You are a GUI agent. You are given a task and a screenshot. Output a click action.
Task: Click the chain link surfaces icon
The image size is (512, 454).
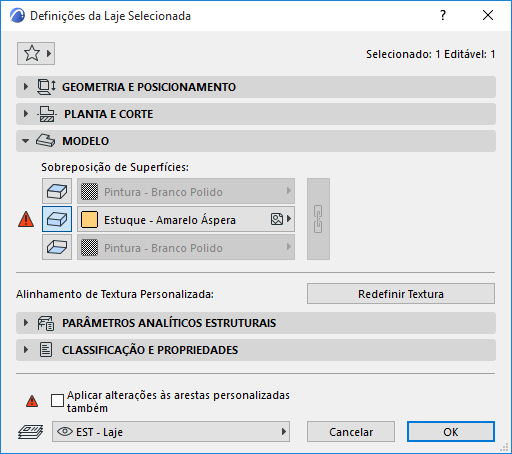click(318, 219)
